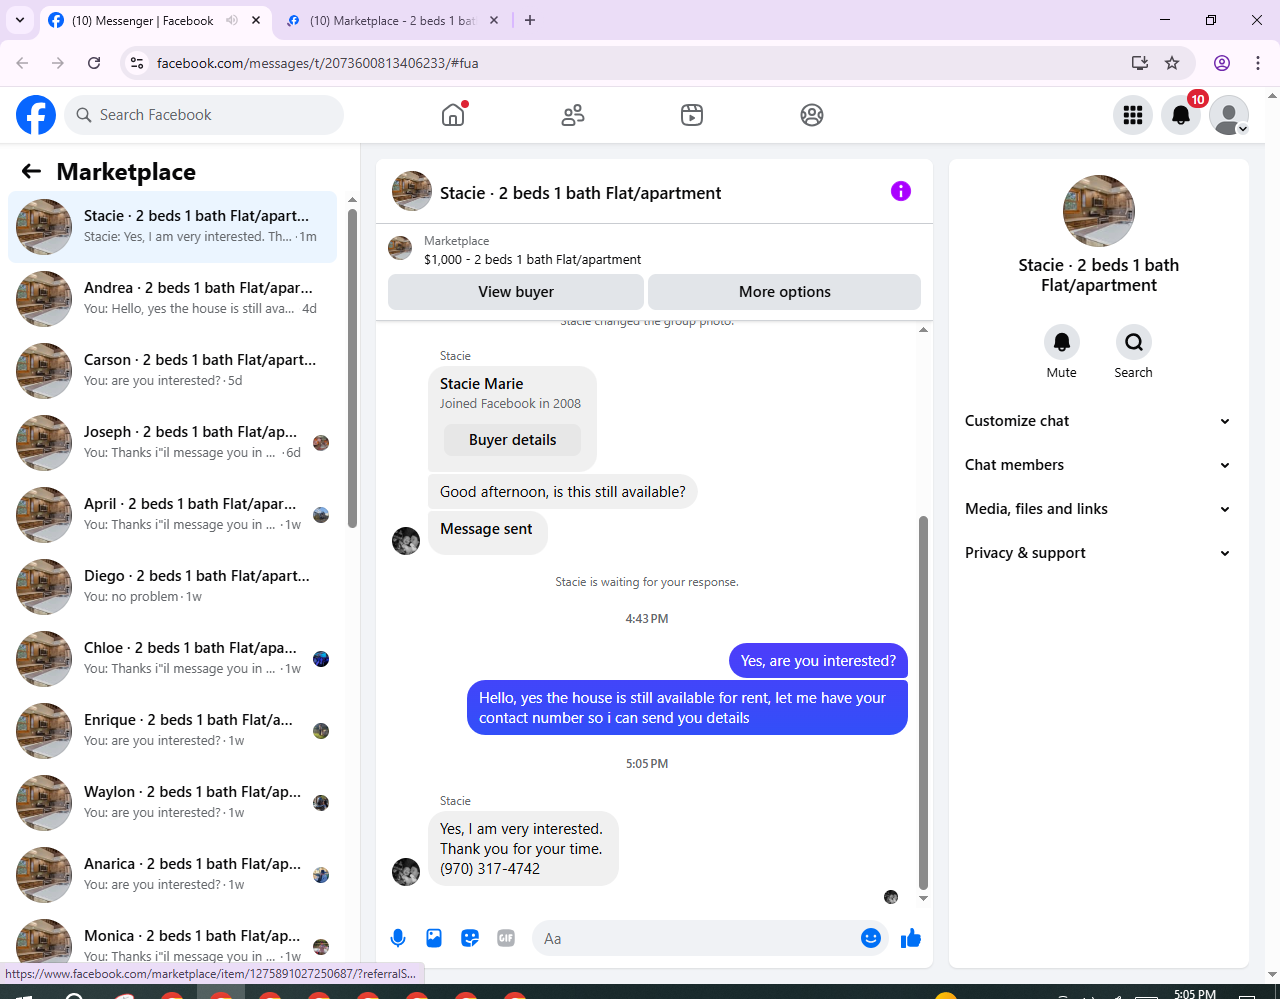Open Carson conversation in list
Image resolution: width=1280 pixels, height=999 pixels.
[x=172, y=371]
